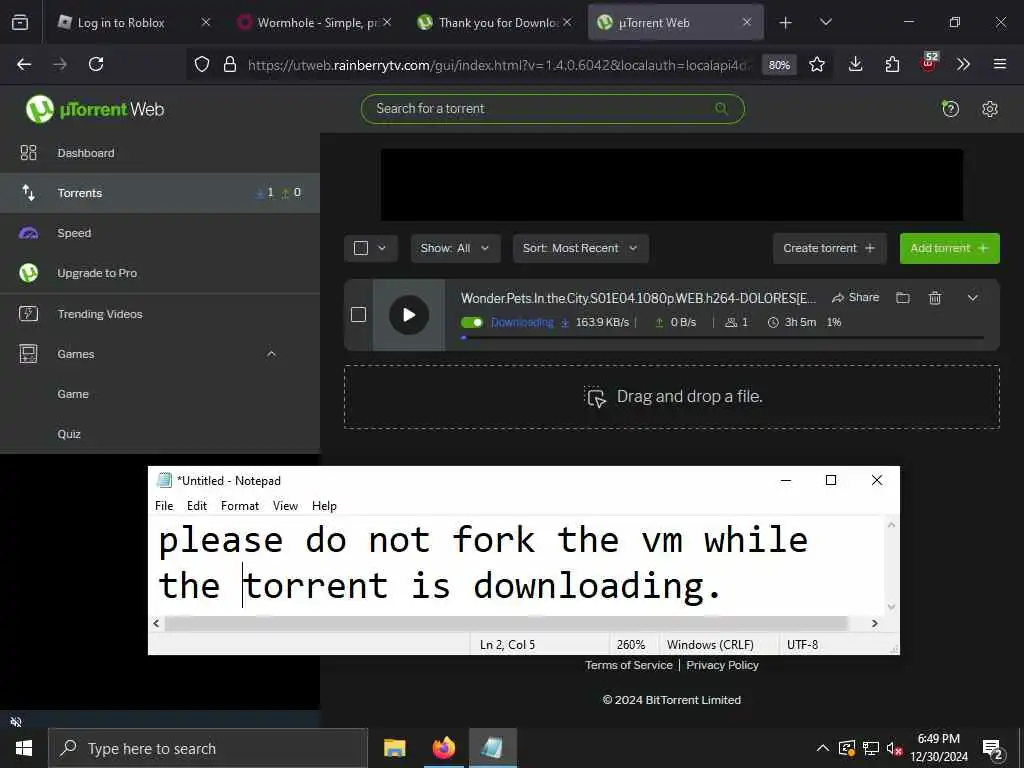Click the tracking protection shield icon
Viewport: 1024px width, 768px height.
[x=202, y=64]
